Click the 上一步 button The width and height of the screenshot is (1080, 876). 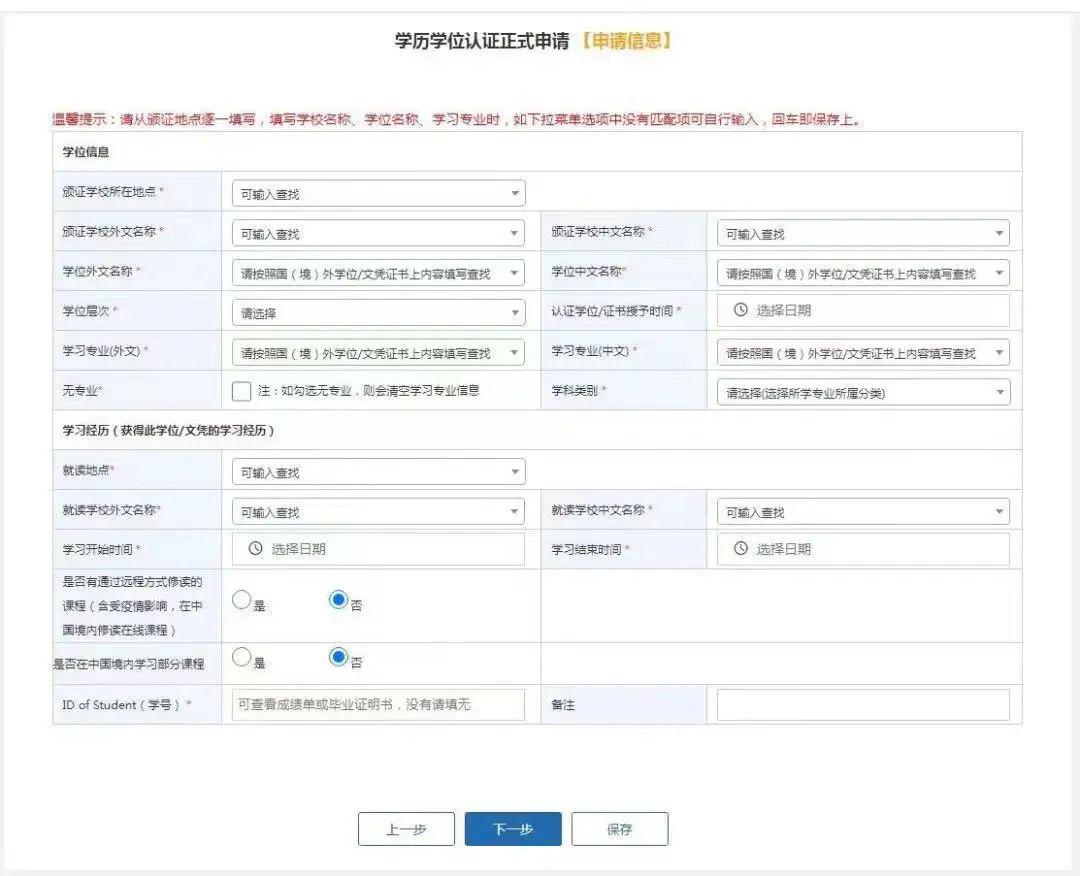[x=406, y=829]
